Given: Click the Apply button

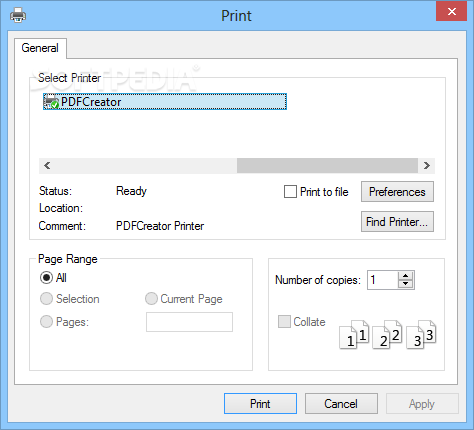Looking at the screenshot, I should click(422, 404).
